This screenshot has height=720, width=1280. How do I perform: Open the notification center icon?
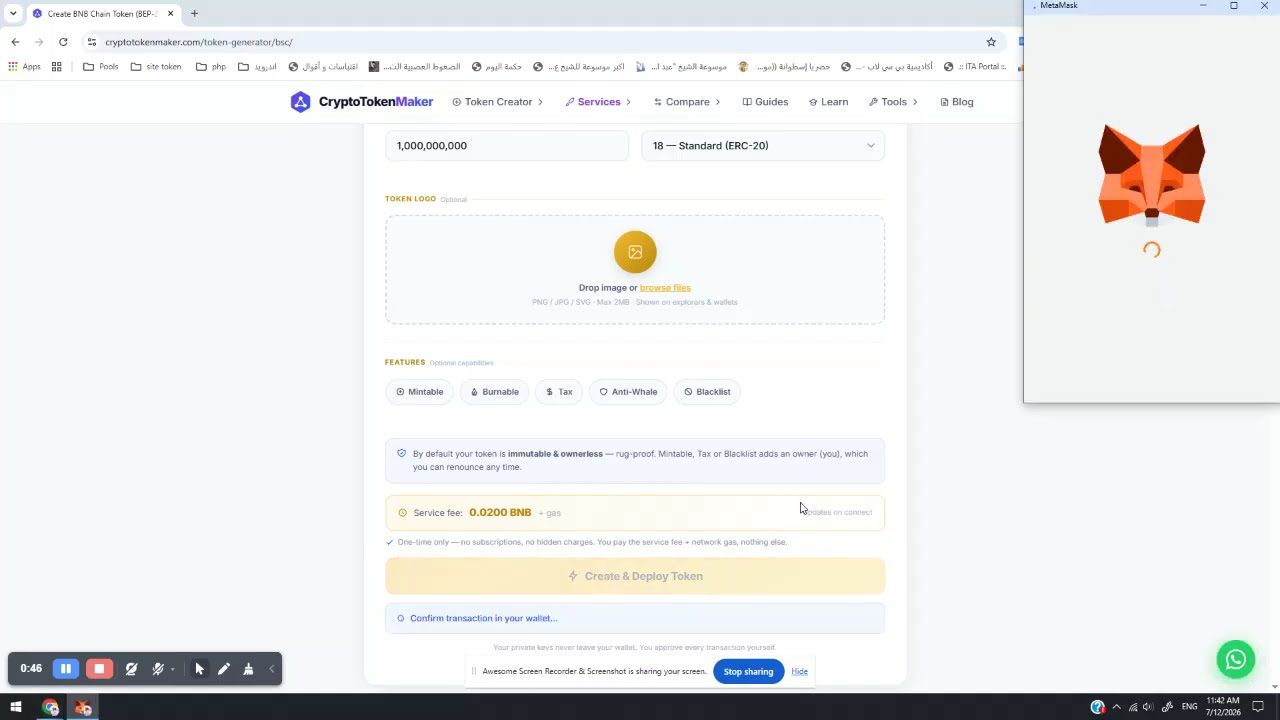click(1259, 708)
